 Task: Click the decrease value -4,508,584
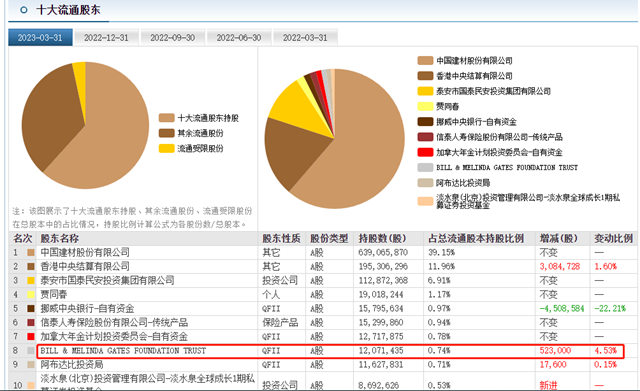(562, 309)
